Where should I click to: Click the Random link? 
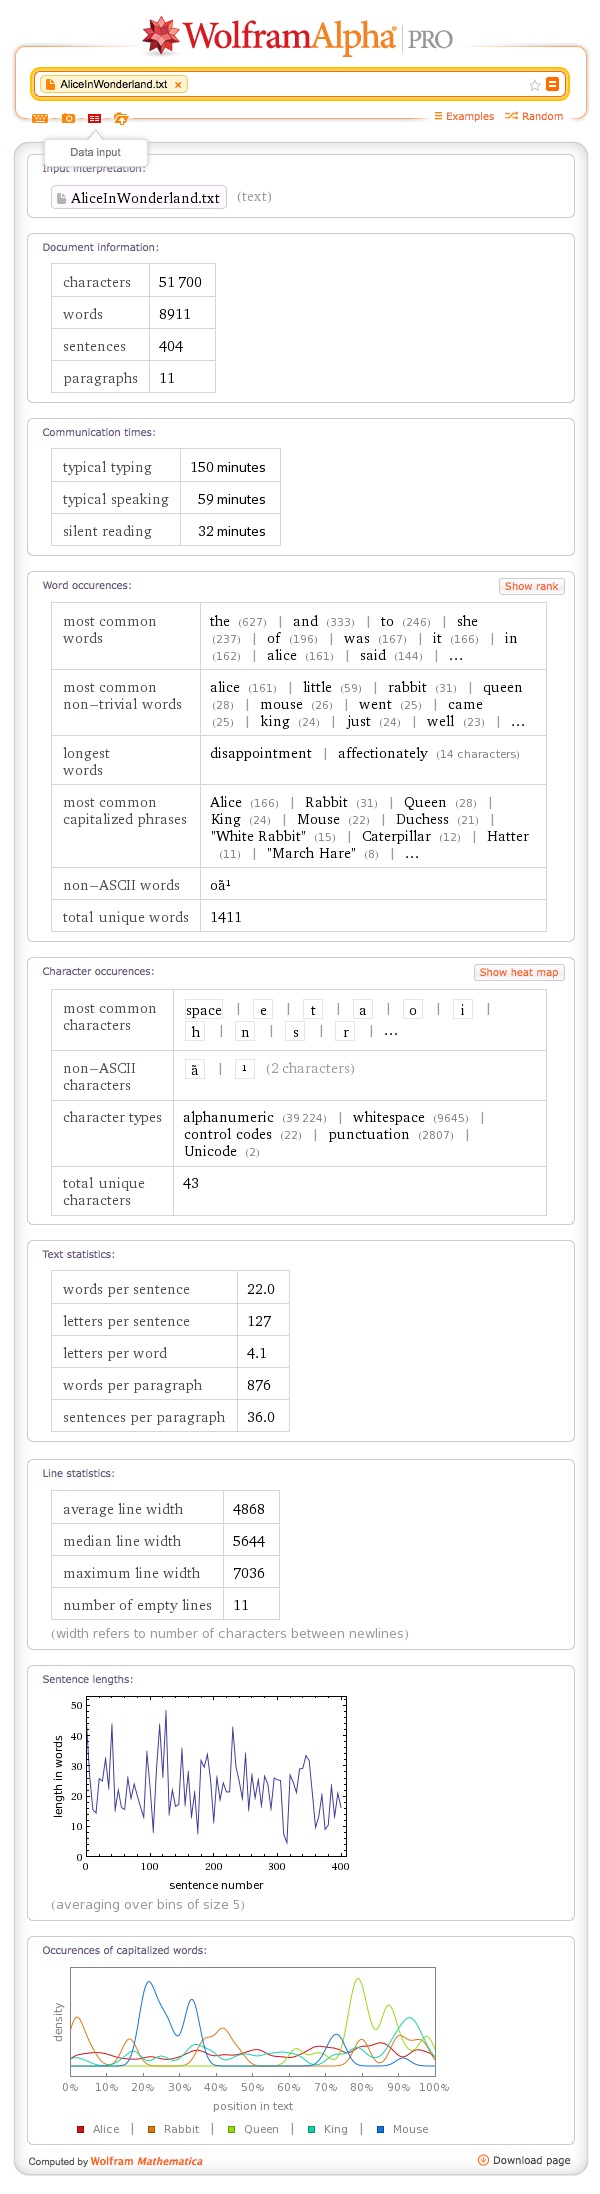point(534,116)
